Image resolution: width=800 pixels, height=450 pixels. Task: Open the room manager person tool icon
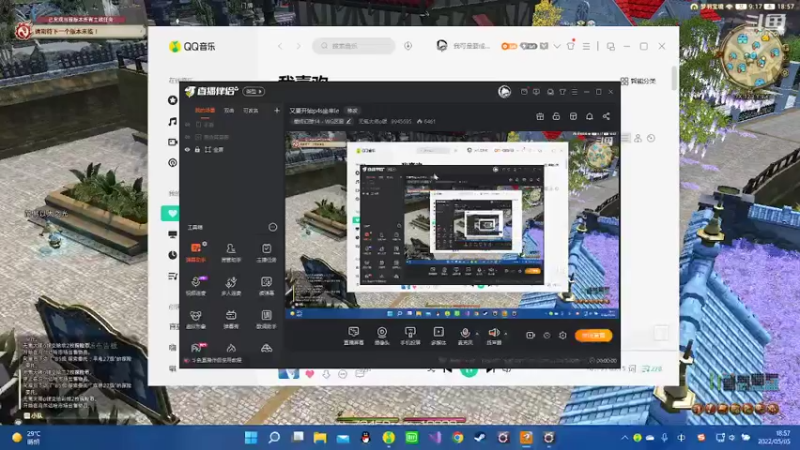[x=231, y=253]
